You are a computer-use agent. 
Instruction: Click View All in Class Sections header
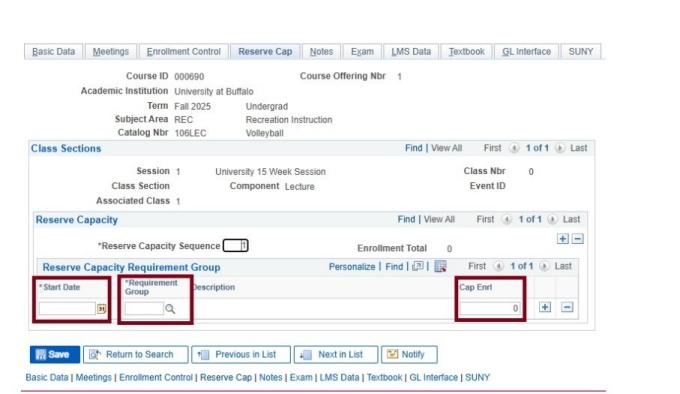click(446, 148)
